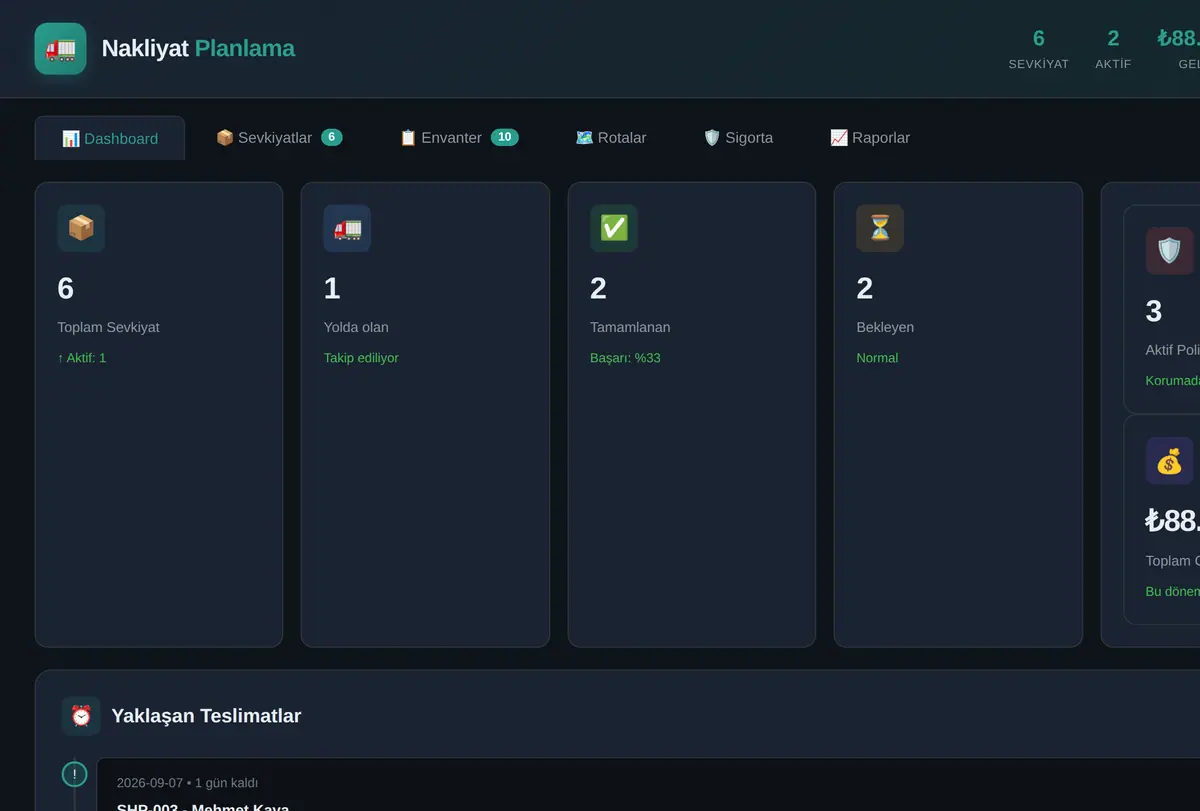The width and height of the screenshot is (1200, 811).
Task: Click the exclamation timeline marker
Action: (x=74, y=774)
